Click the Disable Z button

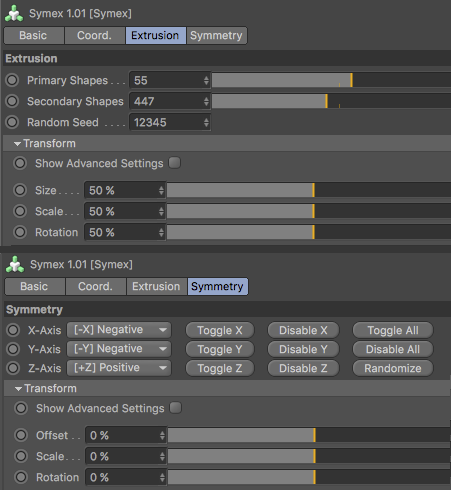303,368
